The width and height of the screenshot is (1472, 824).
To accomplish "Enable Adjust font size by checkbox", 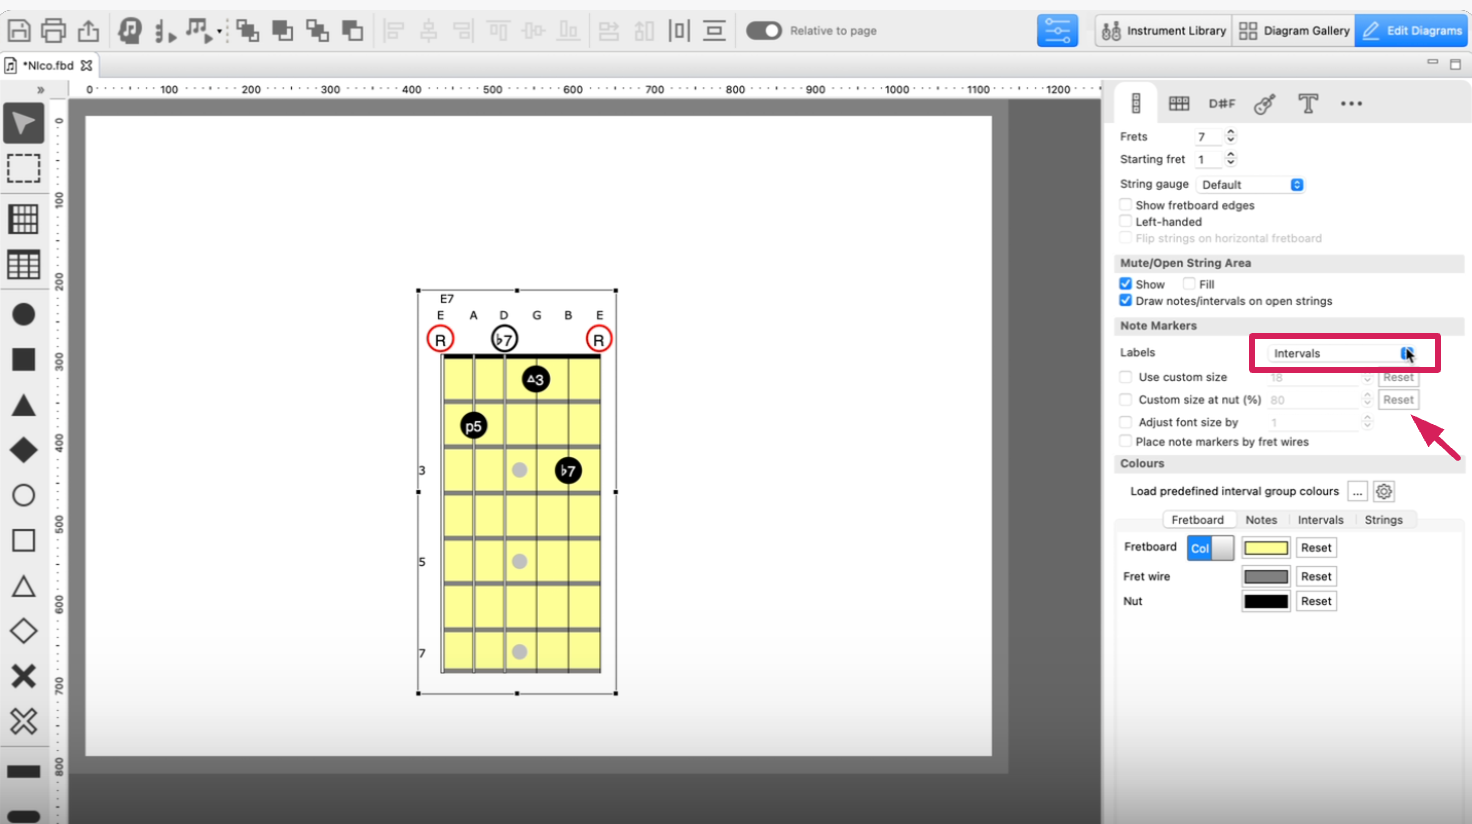I will click(x=1126, y=422).
